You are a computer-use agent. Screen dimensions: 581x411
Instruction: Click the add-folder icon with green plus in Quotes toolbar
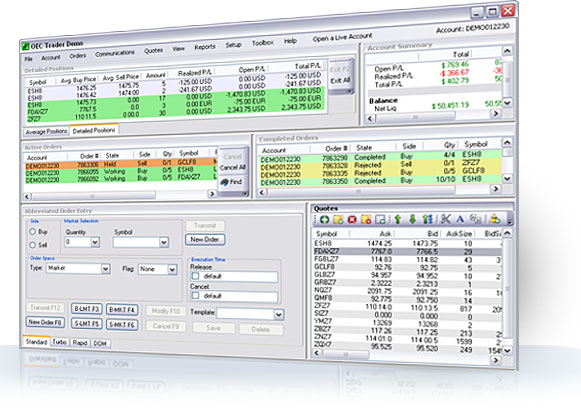pyautogui.click(x=338, y=219)
